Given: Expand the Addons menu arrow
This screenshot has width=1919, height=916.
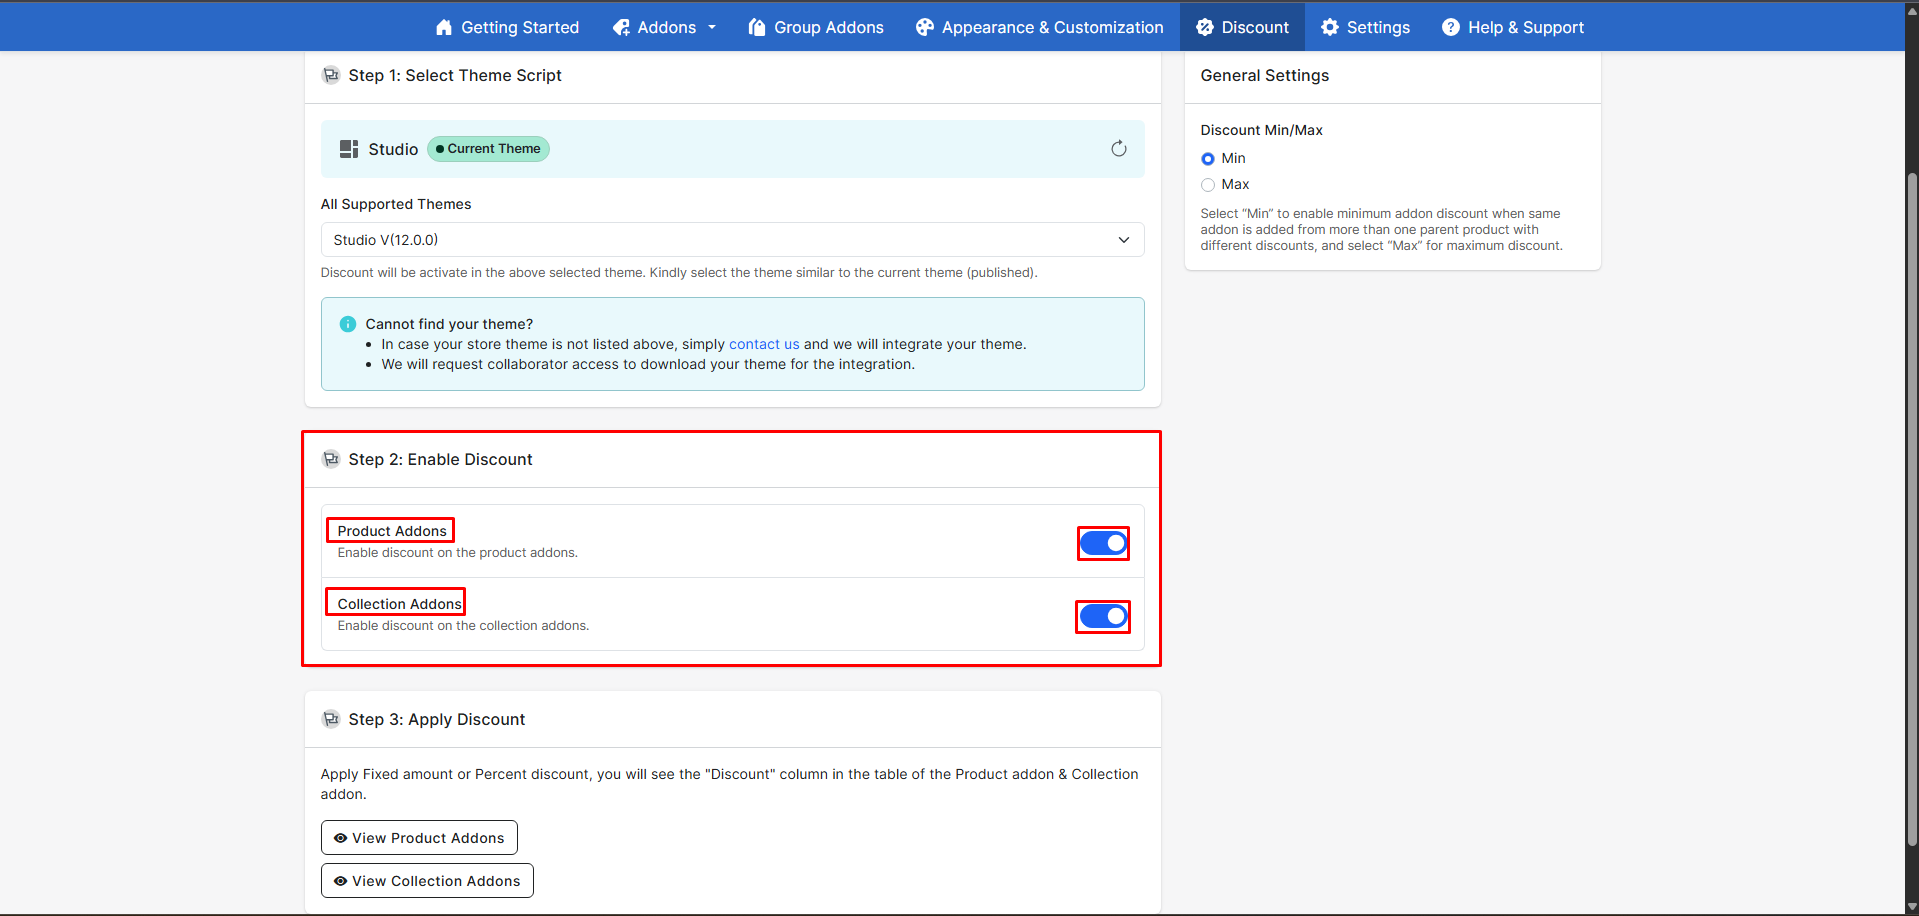Looking at the screenshot, I should (x=712, y=28).
